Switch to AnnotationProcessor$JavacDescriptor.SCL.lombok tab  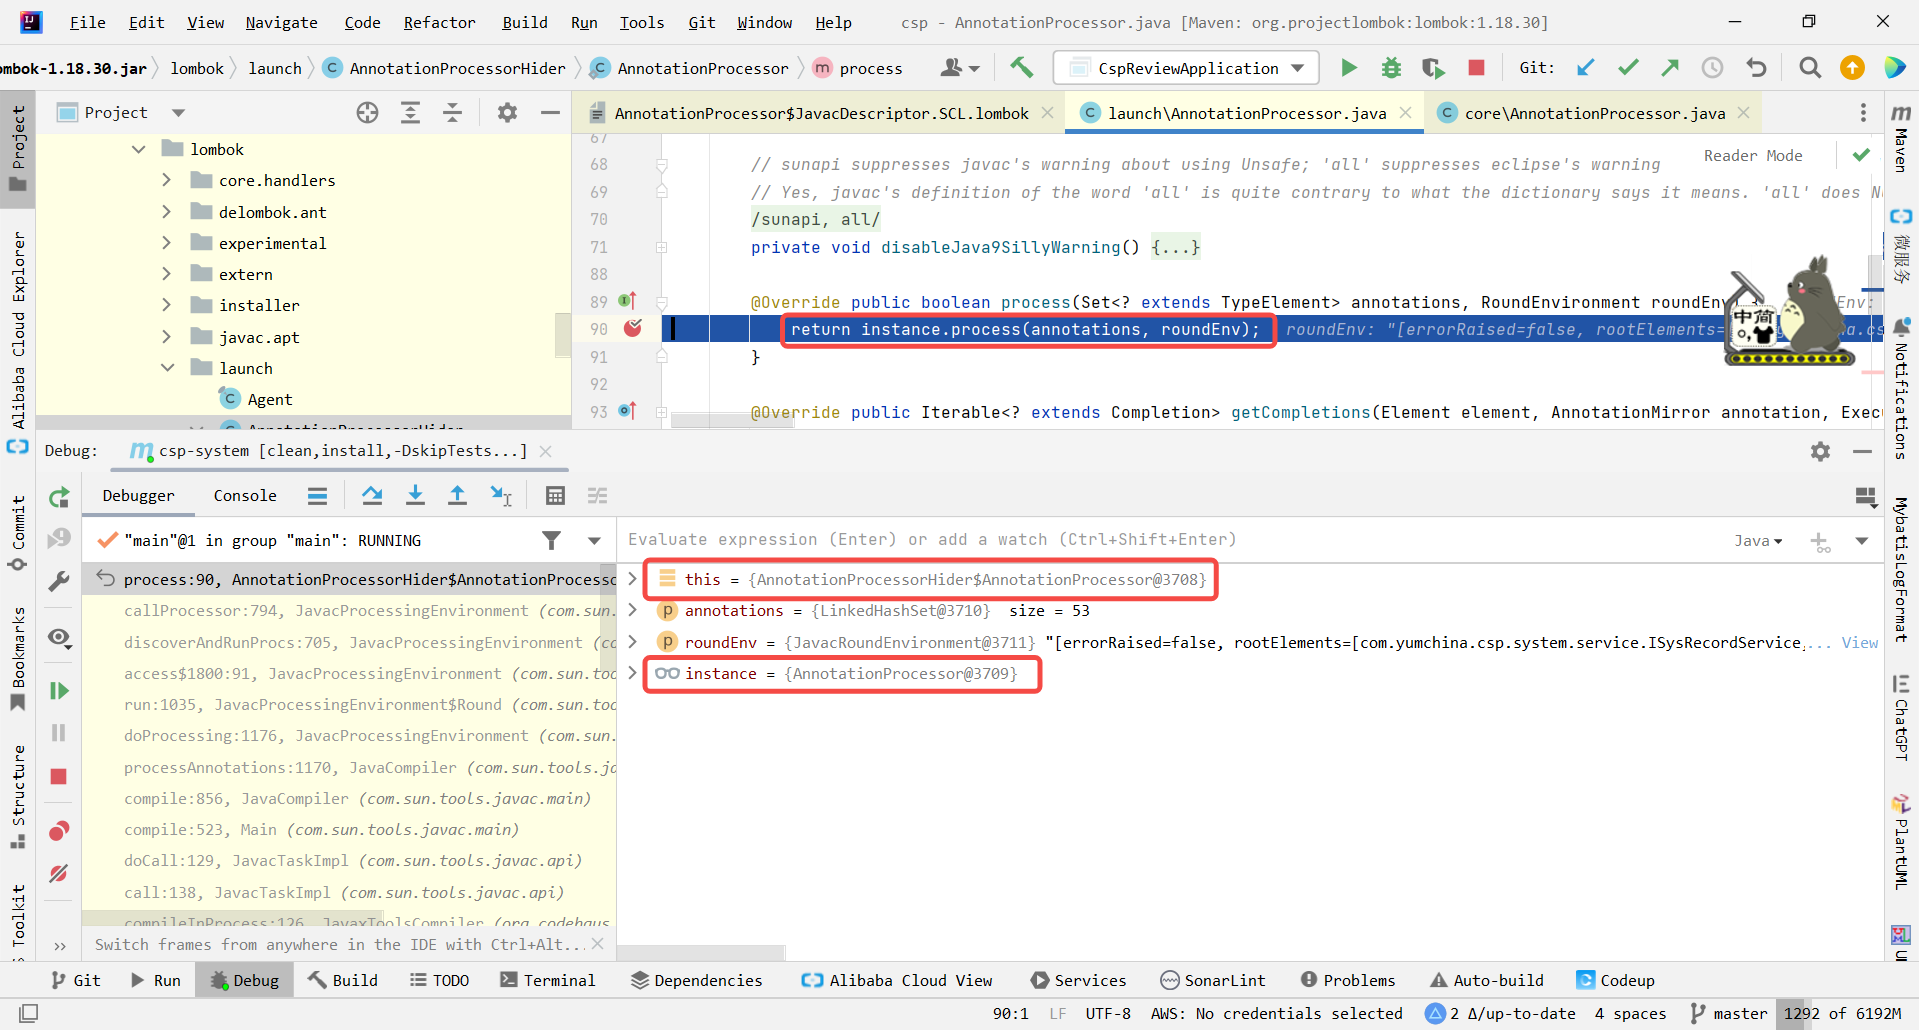point(821,113)
